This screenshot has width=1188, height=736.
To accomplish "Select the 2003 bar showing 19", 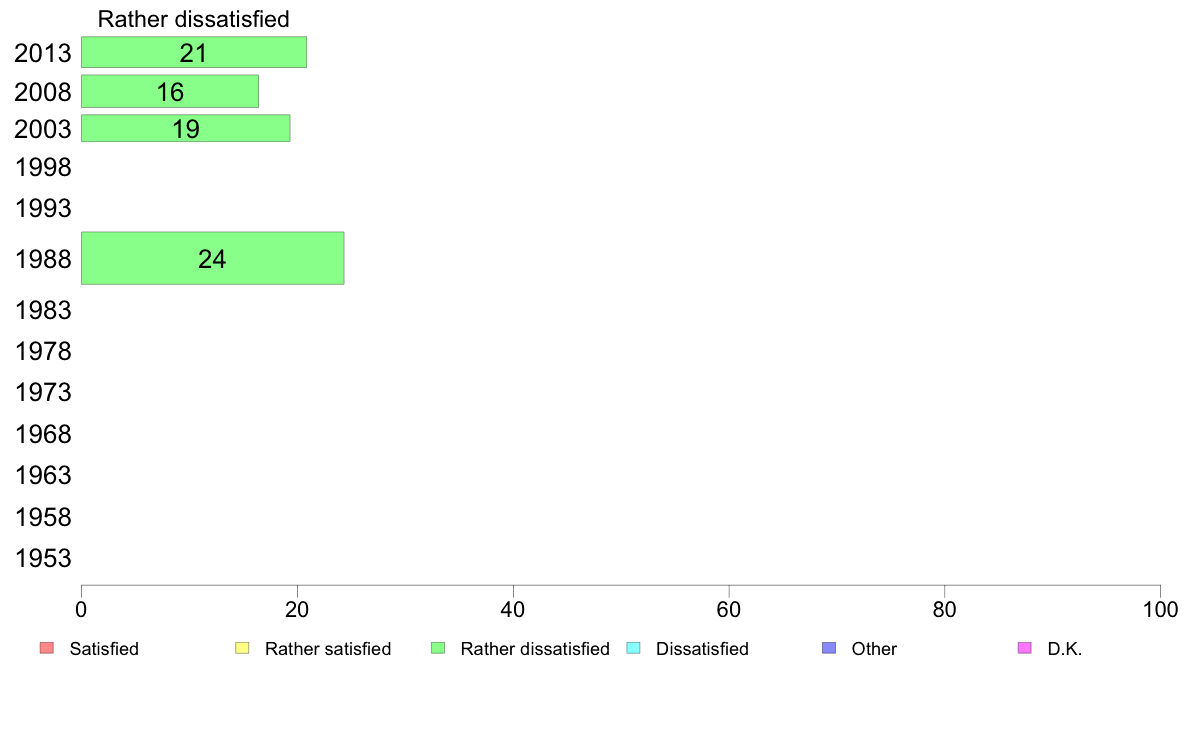I will [186, 128].
